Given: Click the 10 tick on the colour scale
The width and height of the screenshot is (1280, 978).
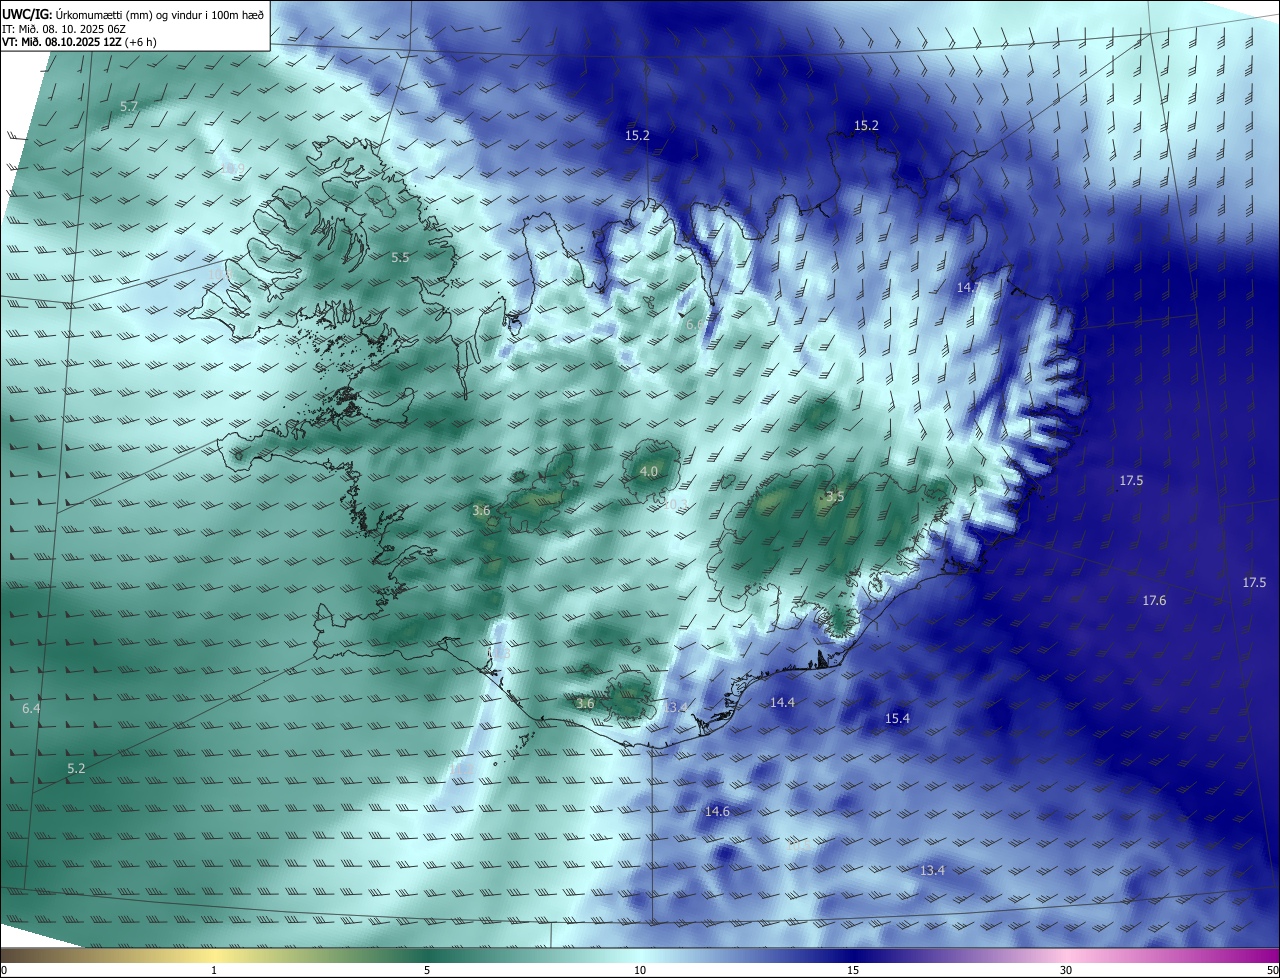Looking at the screenshot, I should pos(640,970).
